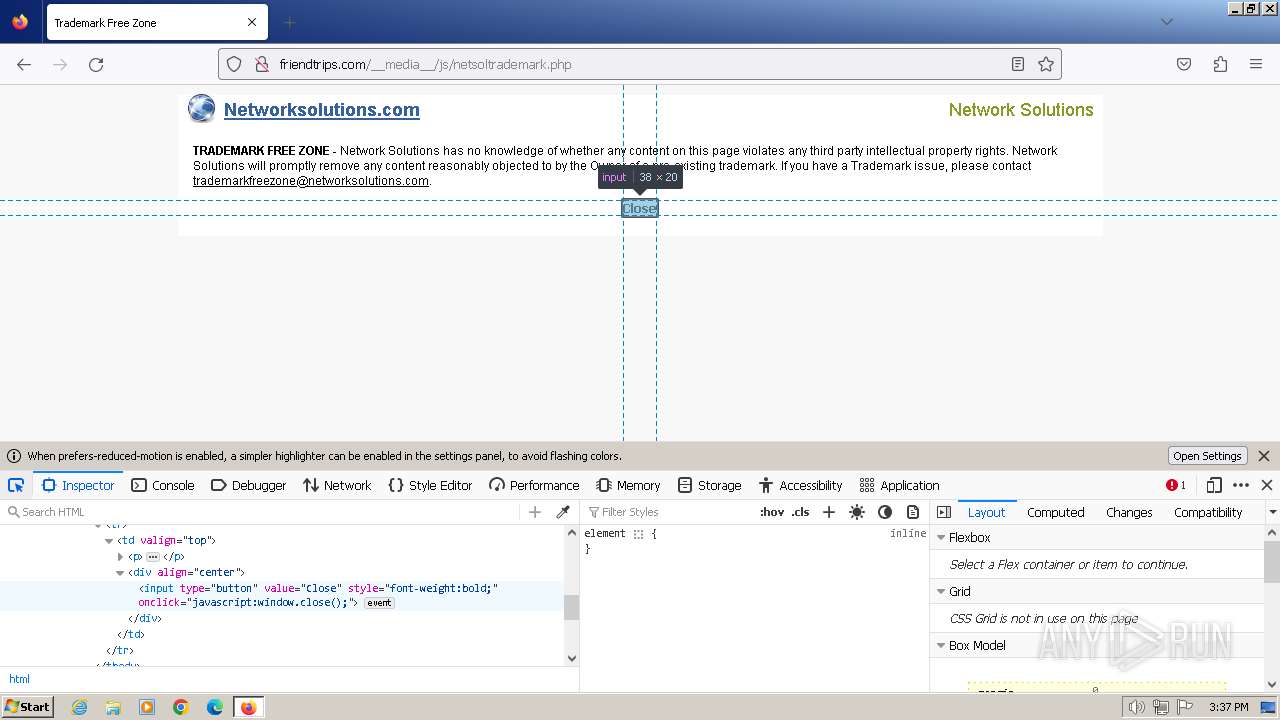Open a new tab with plus button
This screenshot has height=720, width=1280.
tap(289, 22)
